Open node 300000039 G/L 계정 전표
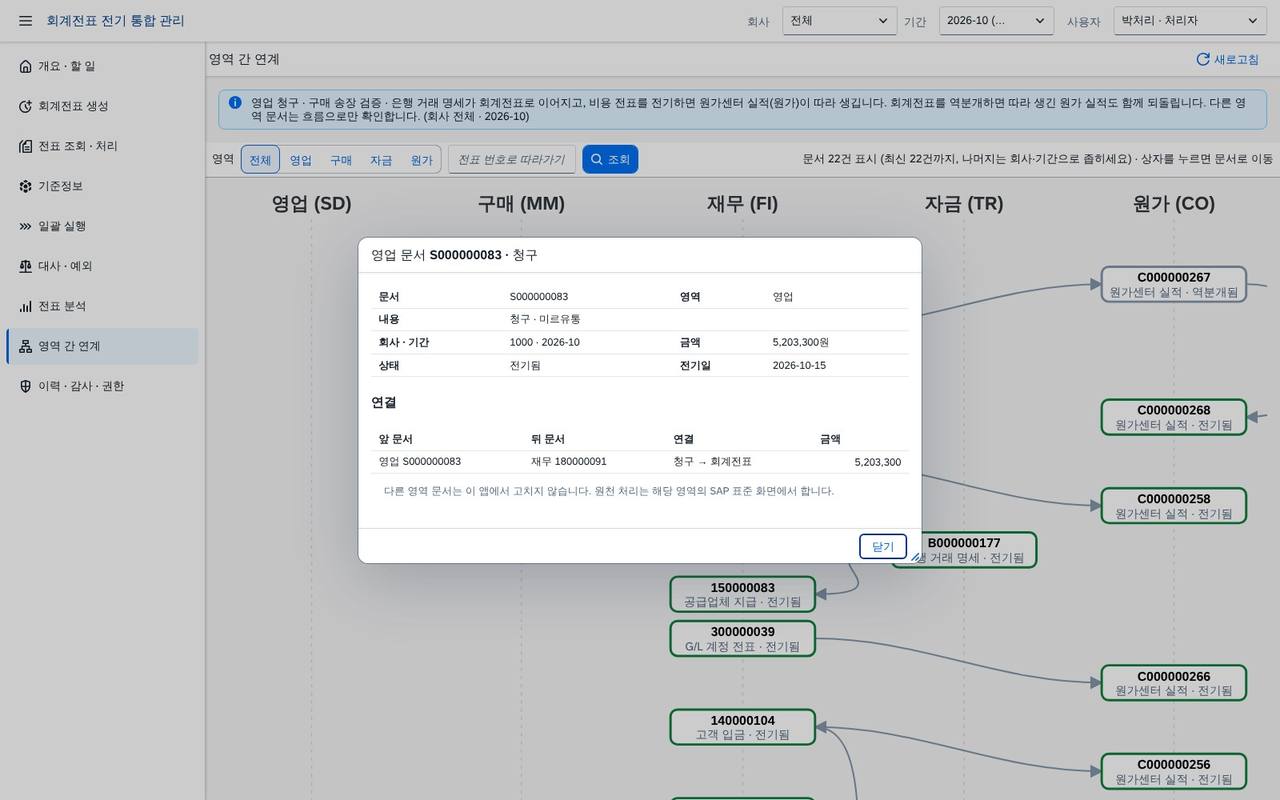The width and height of the screenshot is (1280, 800). coord(743,639)
